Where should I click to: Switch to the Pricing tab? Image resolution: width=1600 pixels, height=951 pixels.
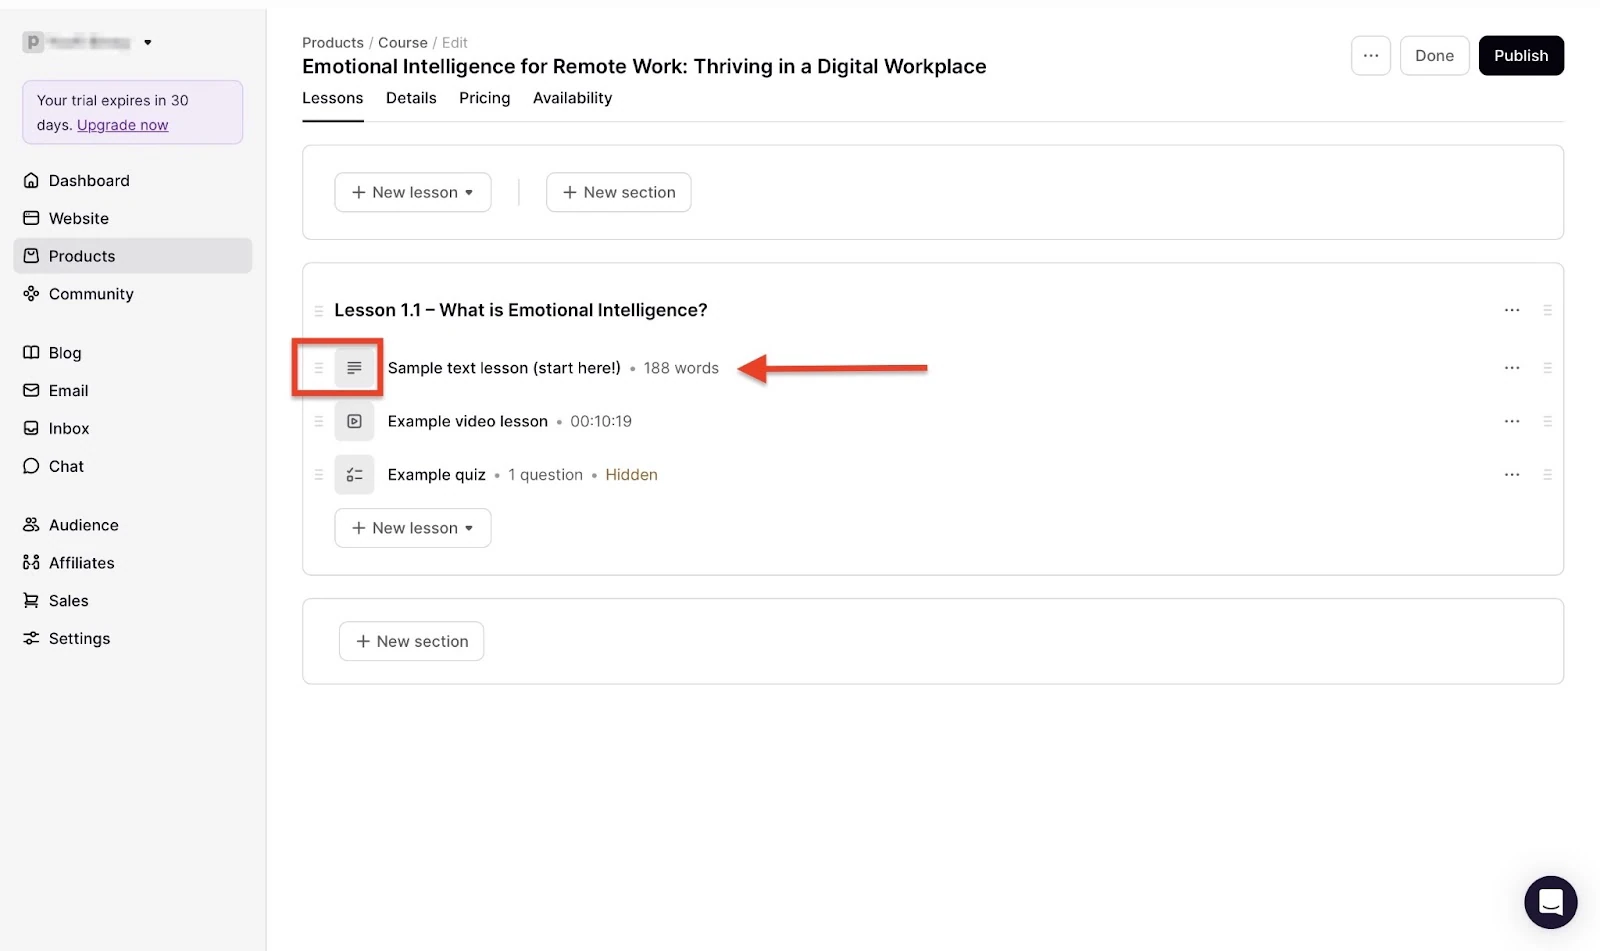(x=485, y=98)
